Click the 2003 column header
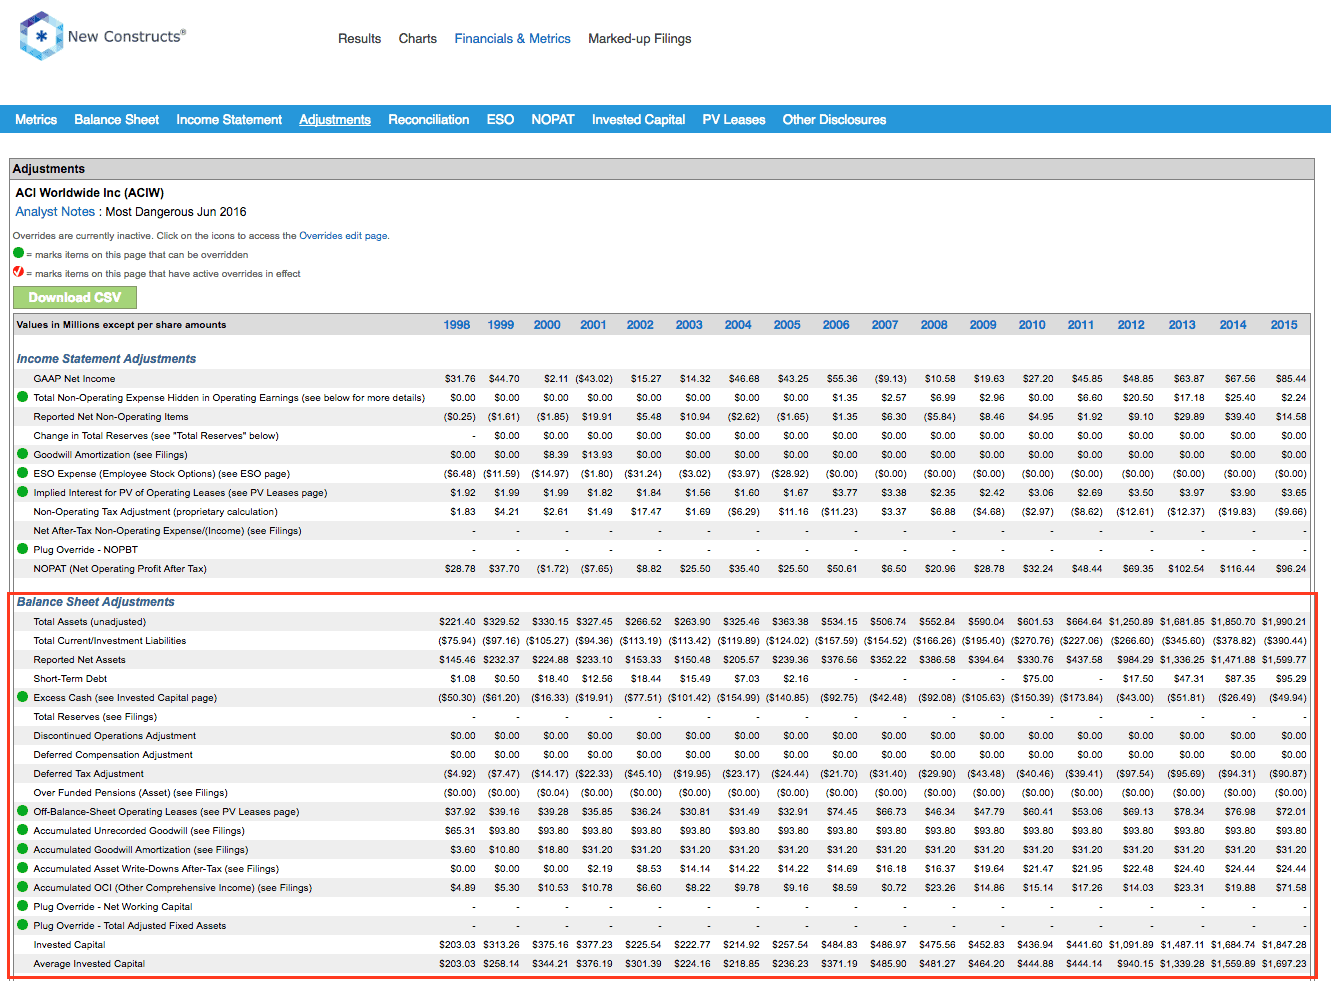Image resolution: width=1331 pixels, height=981 pixels. point(689,325)
